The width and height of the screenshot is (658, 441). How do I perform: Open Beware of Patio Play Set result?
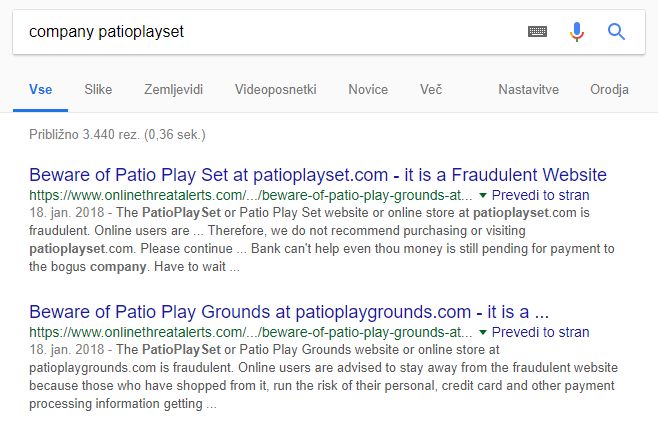click(318, 175)
